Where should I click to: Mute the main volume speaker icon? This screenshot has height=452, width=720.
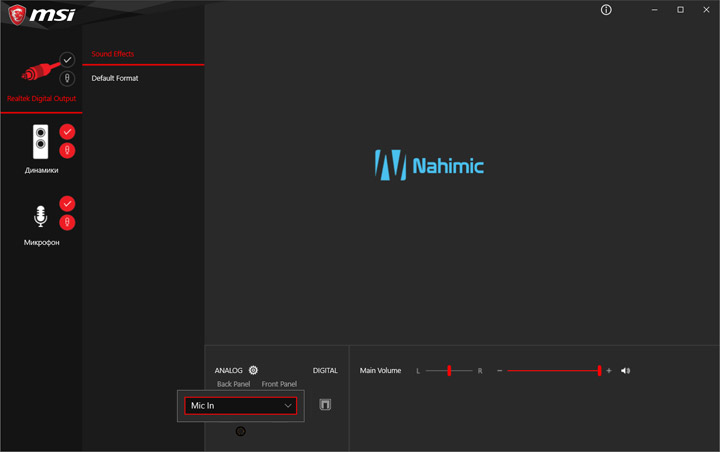(625, 371)
